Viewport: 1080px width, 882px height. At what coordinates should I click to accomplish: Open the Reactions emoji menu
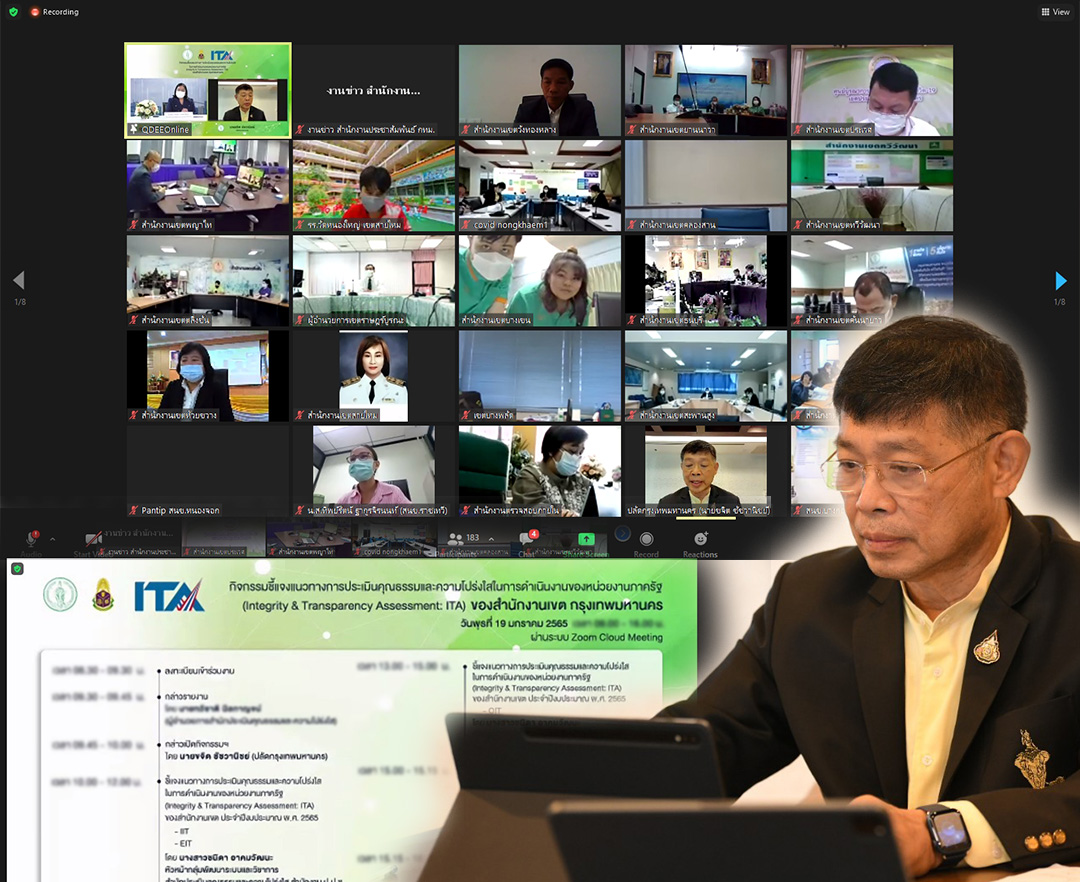point(700,540)
